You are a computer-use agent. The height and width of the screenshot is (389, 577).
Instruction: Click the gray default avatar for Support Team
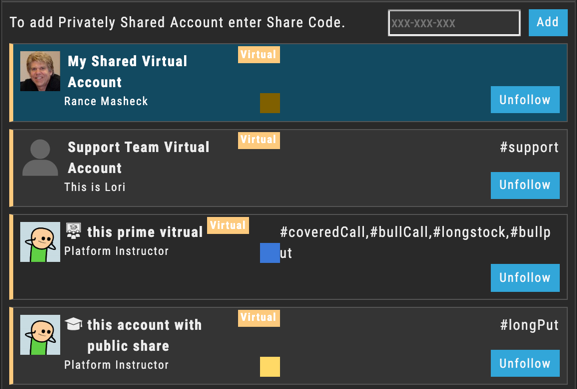pyautogui.click(x=40, y=157)
